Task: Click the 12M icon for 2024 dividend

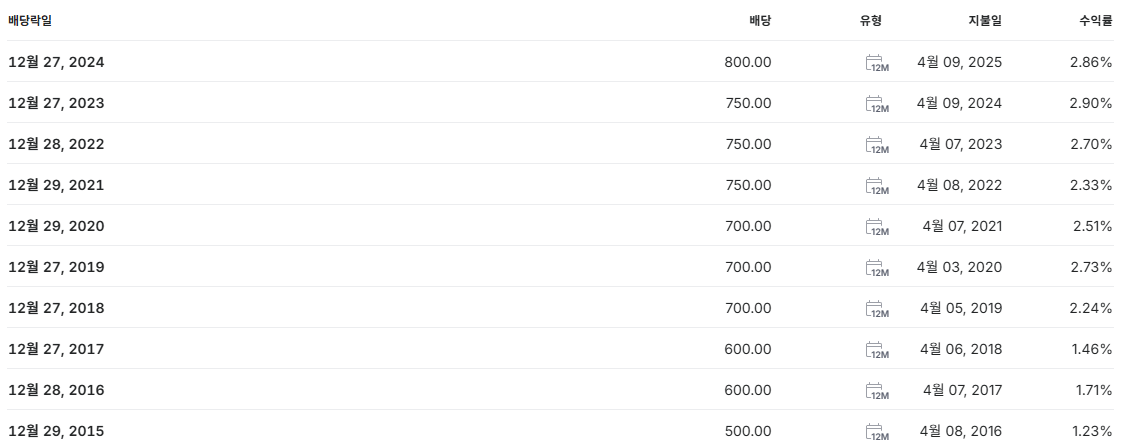Action: click(877, 63)
